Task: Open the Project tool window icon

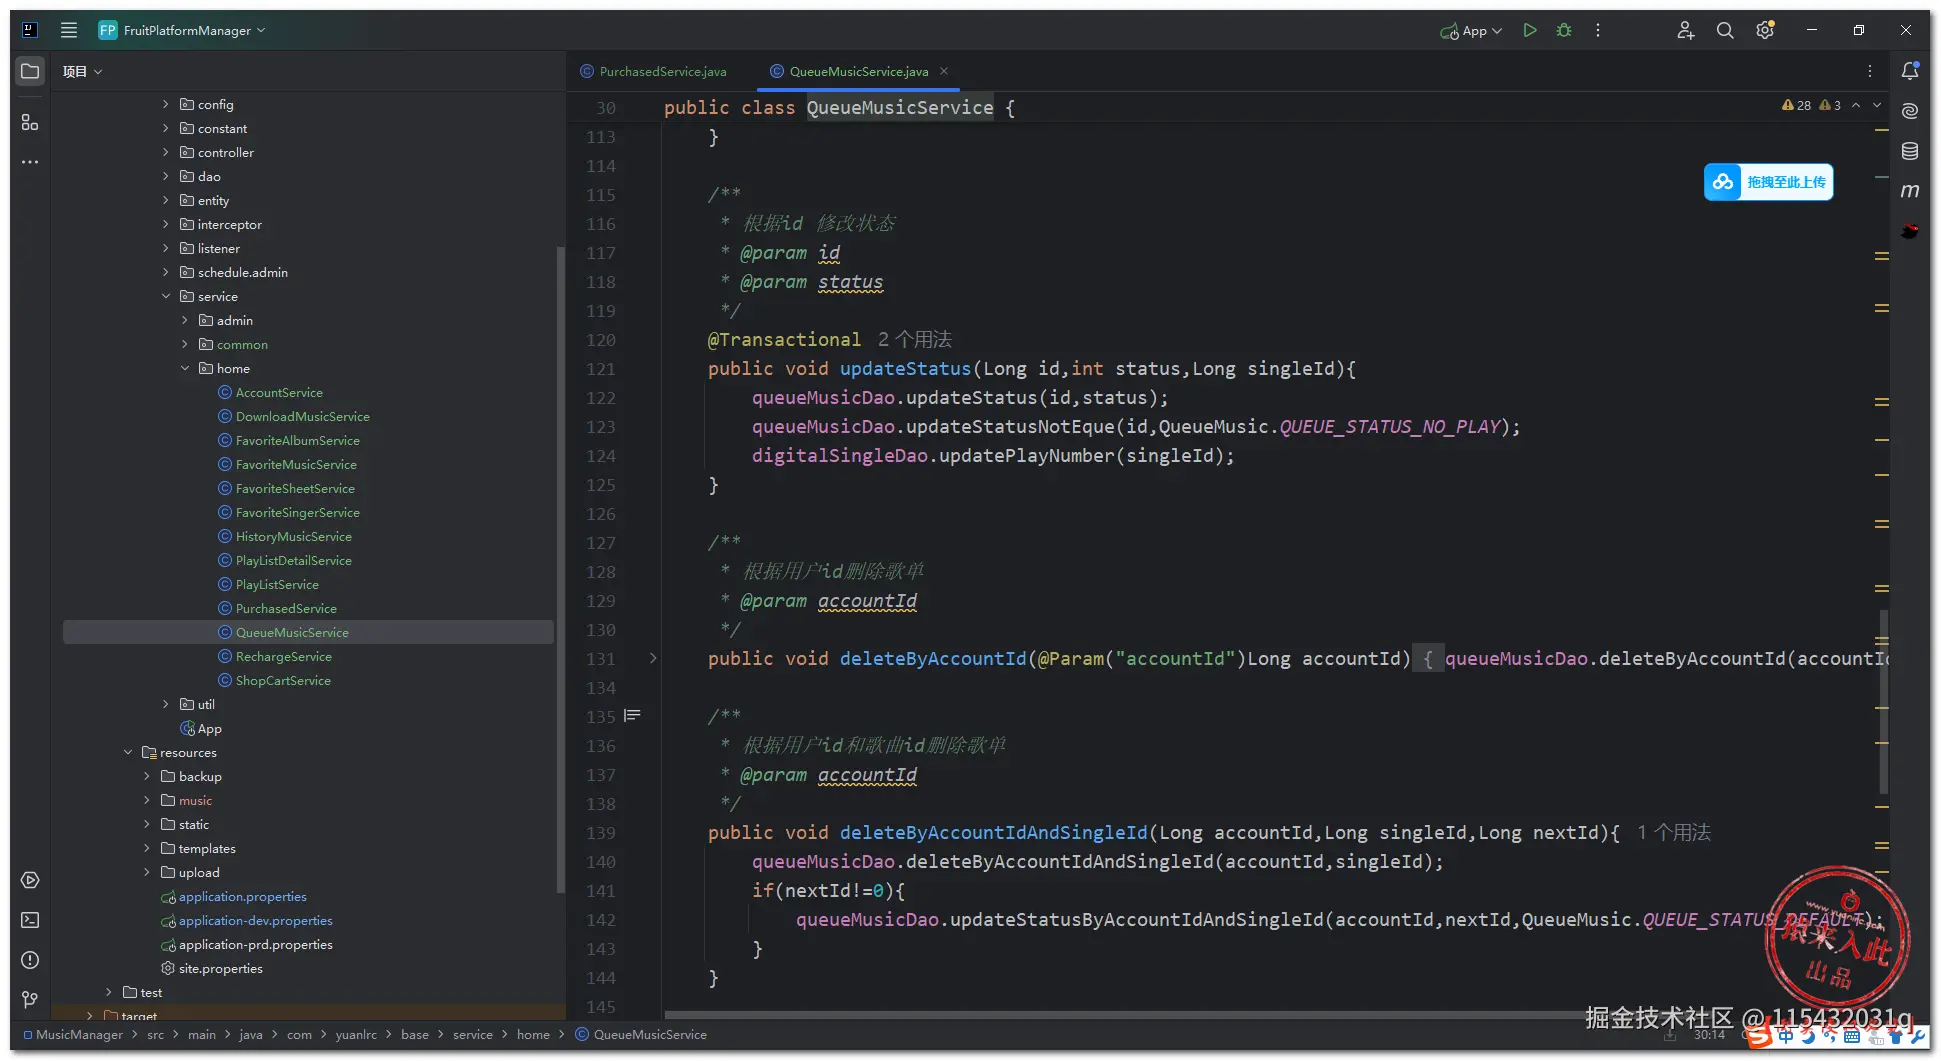Action: click(30, 72)
